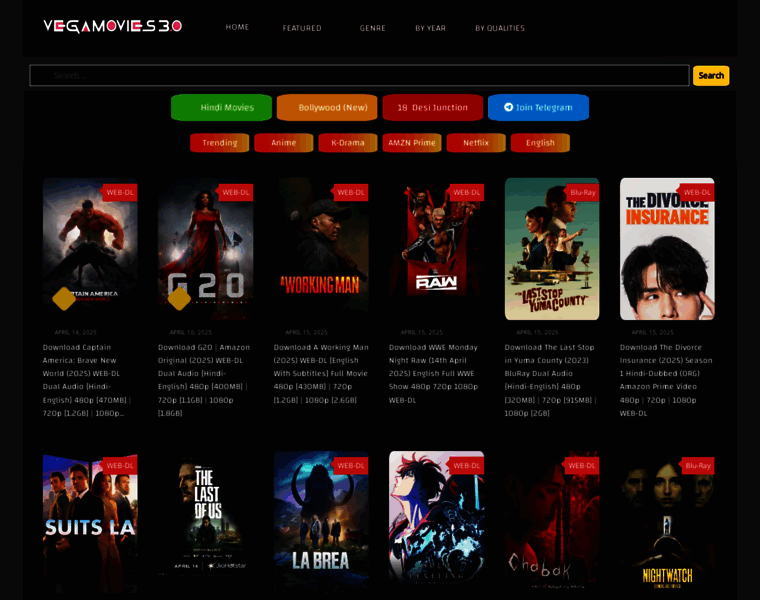Open the green Hindi Movies button
The width and height of the screenshot is (760, 600).
tap(222, 108)
